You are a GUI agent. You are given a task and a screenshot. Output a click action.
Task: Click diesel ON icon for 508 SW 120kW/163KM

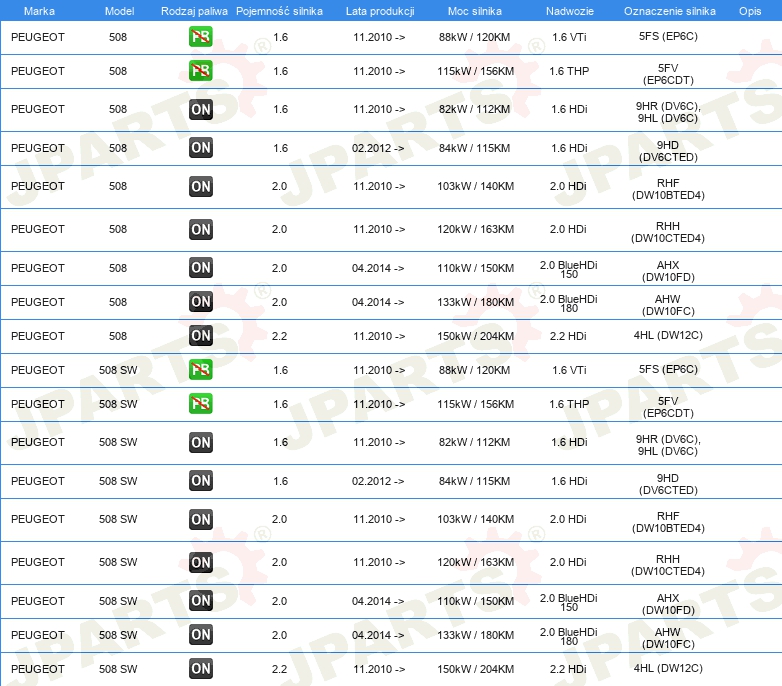(200, 562)
